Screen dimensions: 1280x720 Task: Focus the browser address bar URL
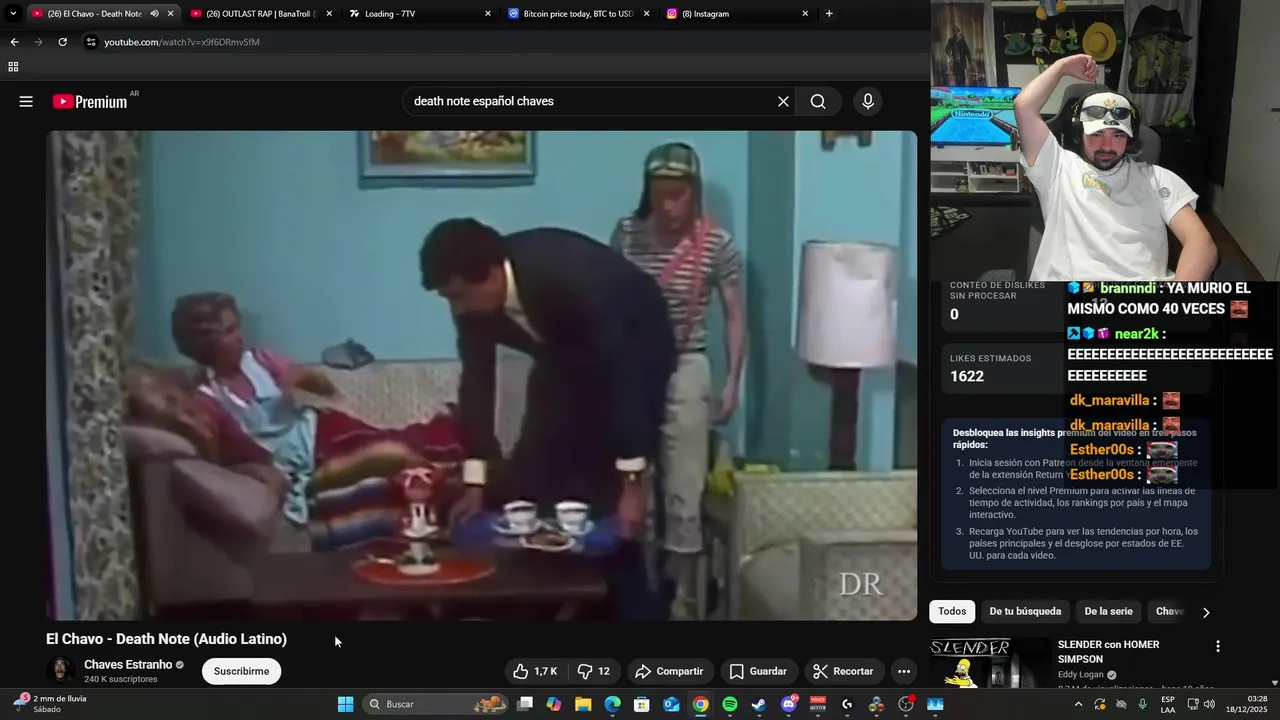182,42
